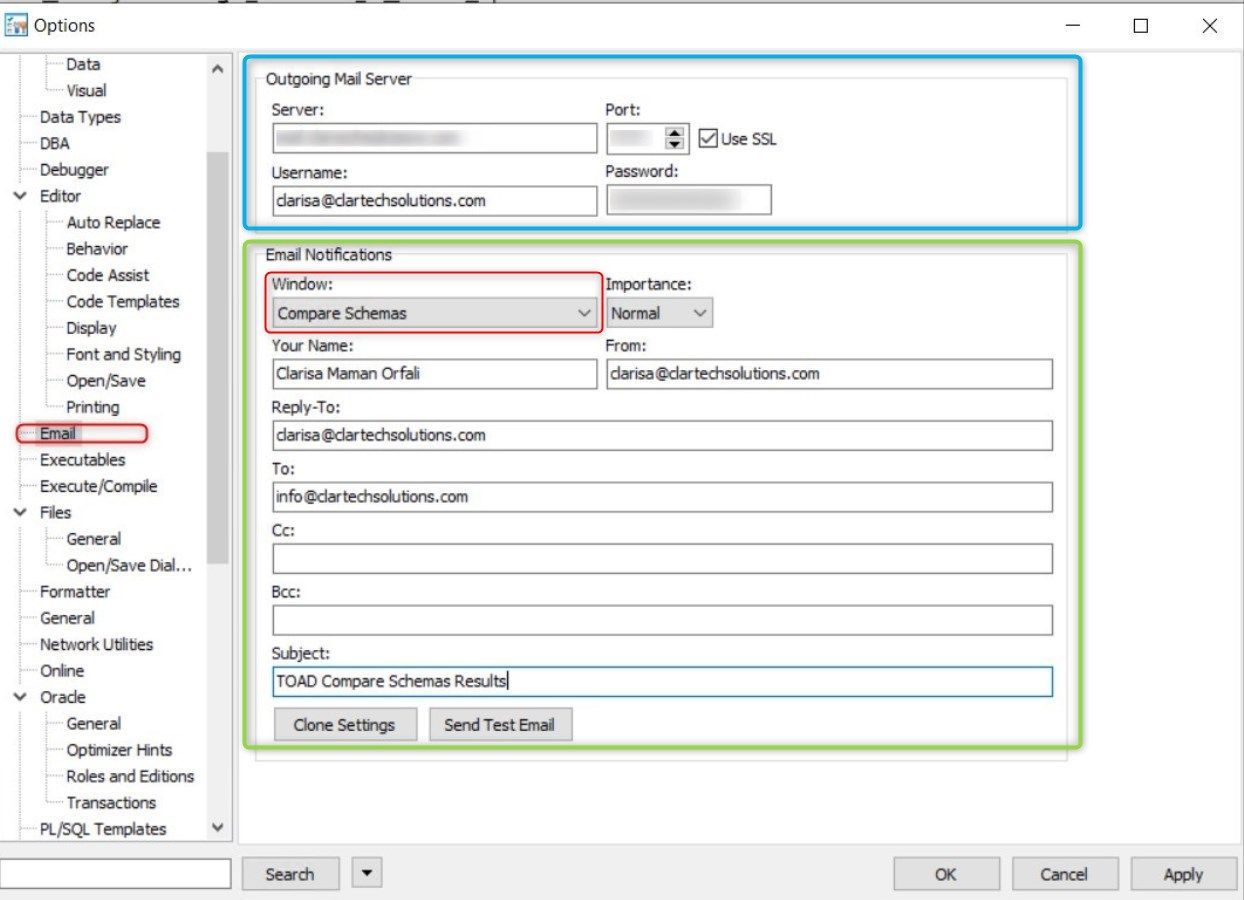Open the Importance dropdown set to Normal
The height and width of the screenshot is (900, 1244).
659,313
